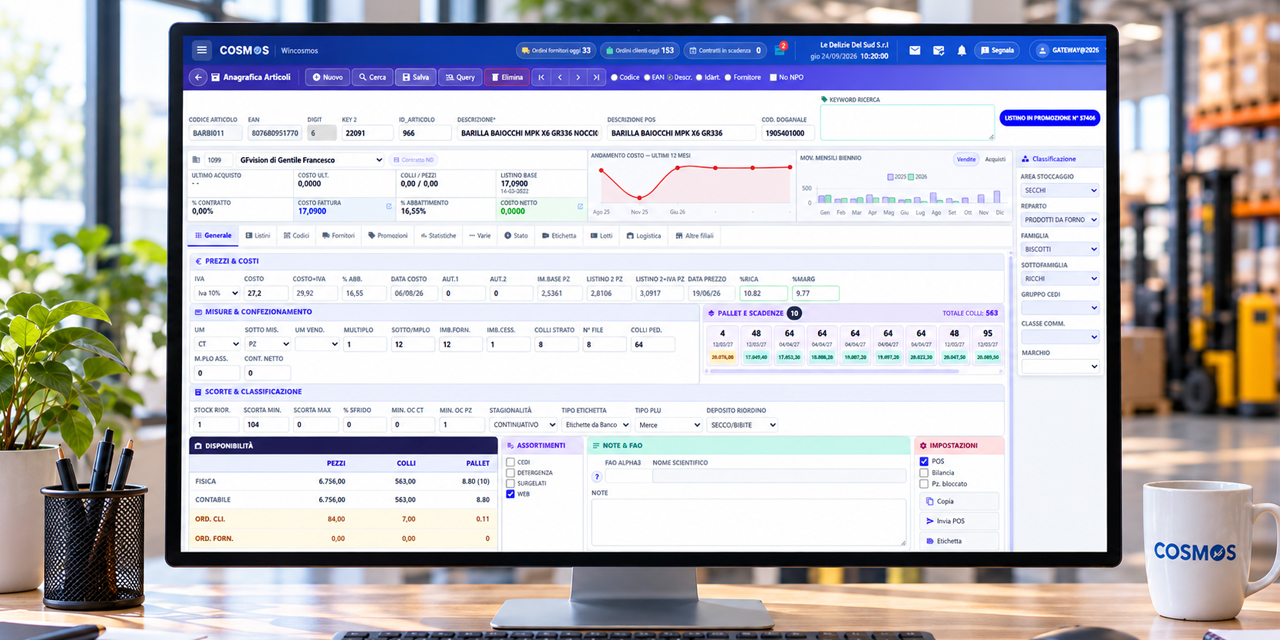Open the Stagionalità dropdown CONTINUATIVO
The height and width of the screenshot is (640, 1280).
(523, 425)
